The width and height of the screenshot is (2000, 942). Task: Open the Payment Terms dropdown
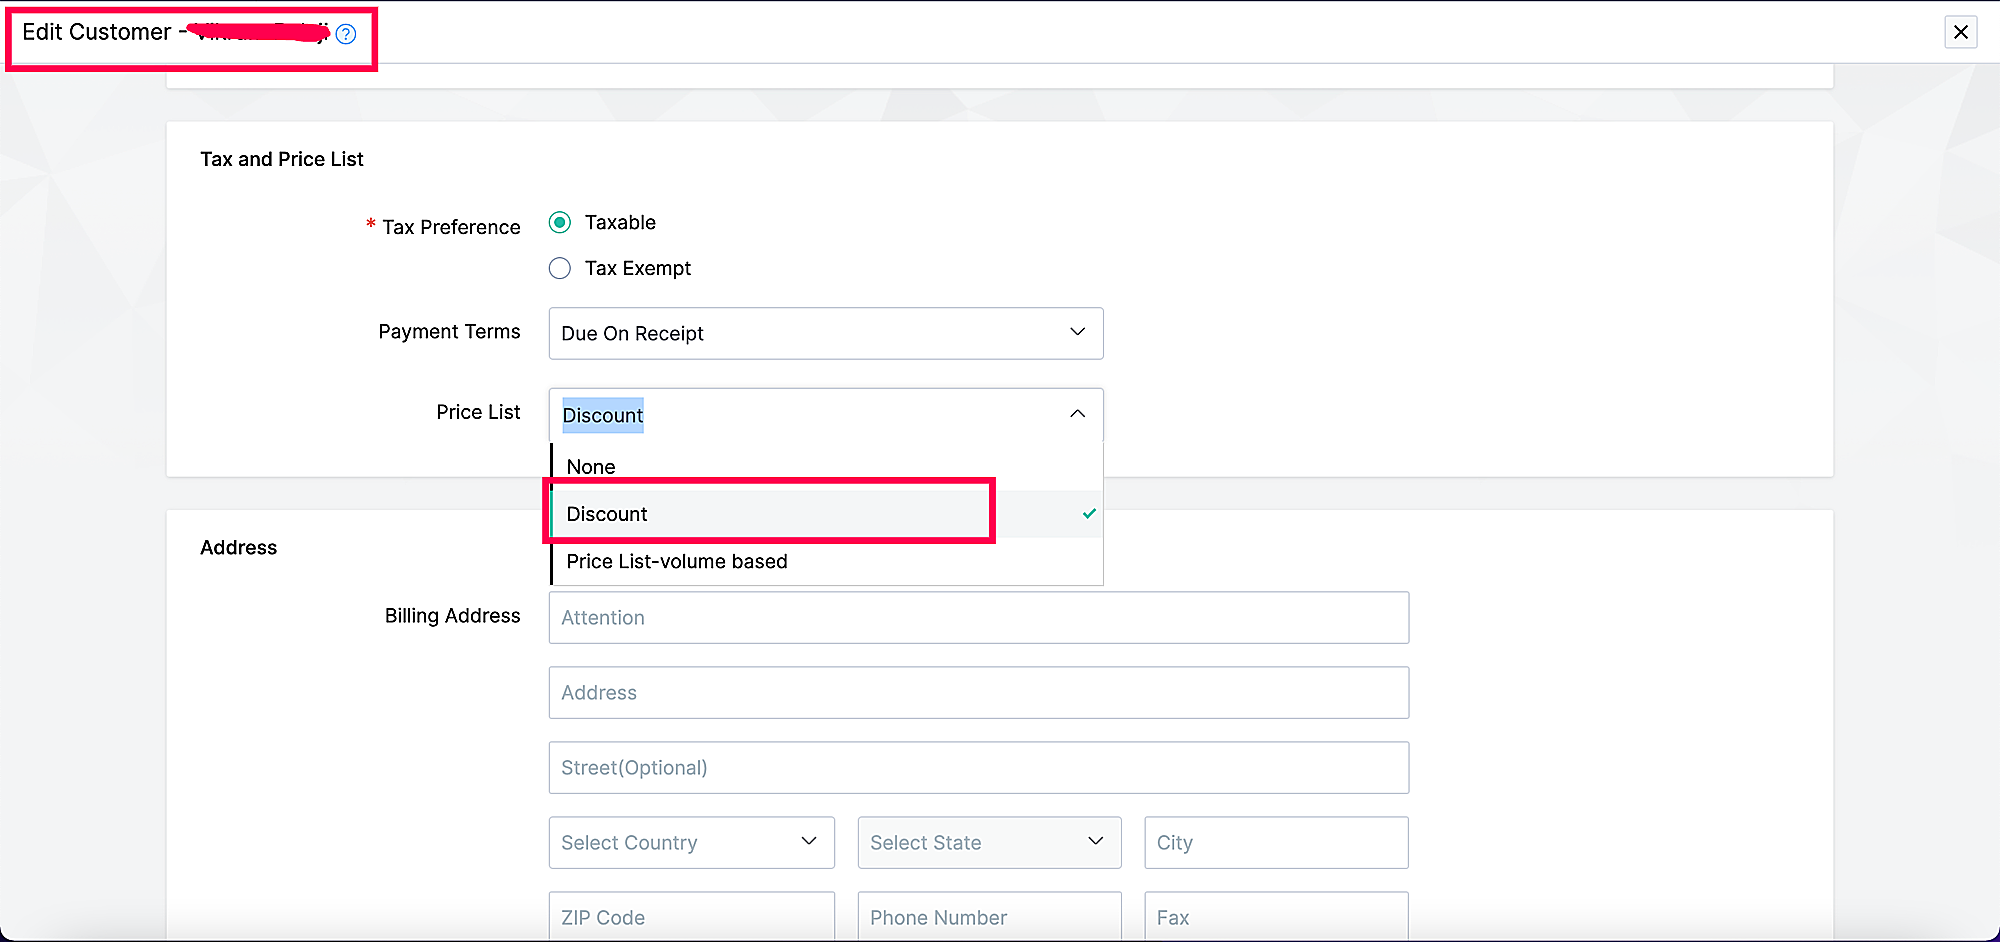(x=825, y=333)
